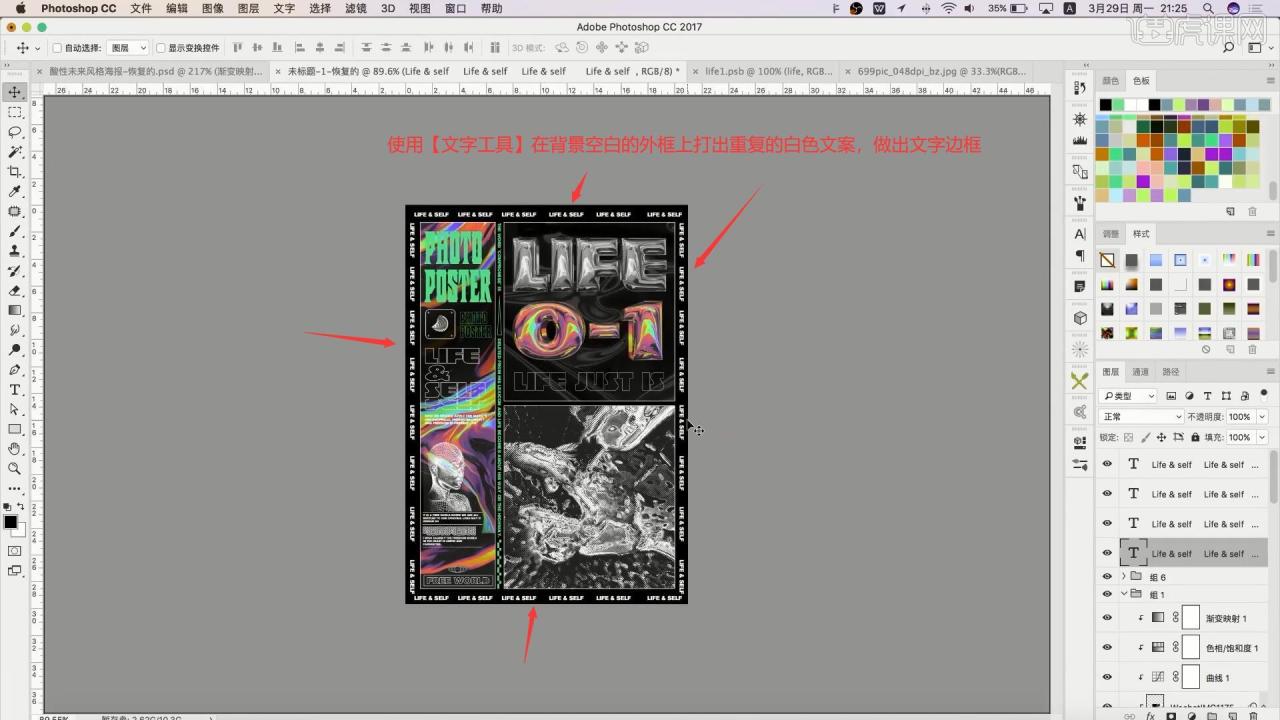Open the 填充 fill dropdown arrow
The width and height of the screenshot is (1280, 720).
1262,437
